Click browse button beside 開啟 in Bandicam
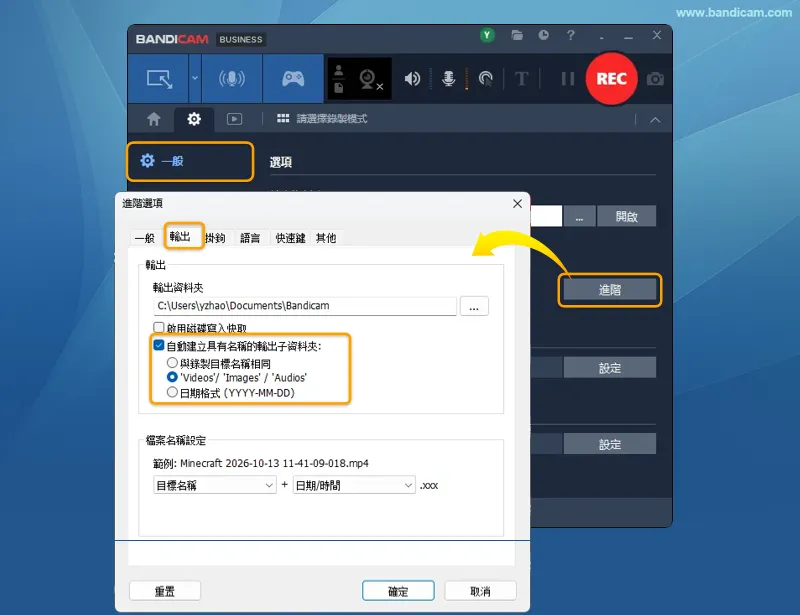Image resolution: width=800 pixels, height=615 pixels. coord(579,216)
